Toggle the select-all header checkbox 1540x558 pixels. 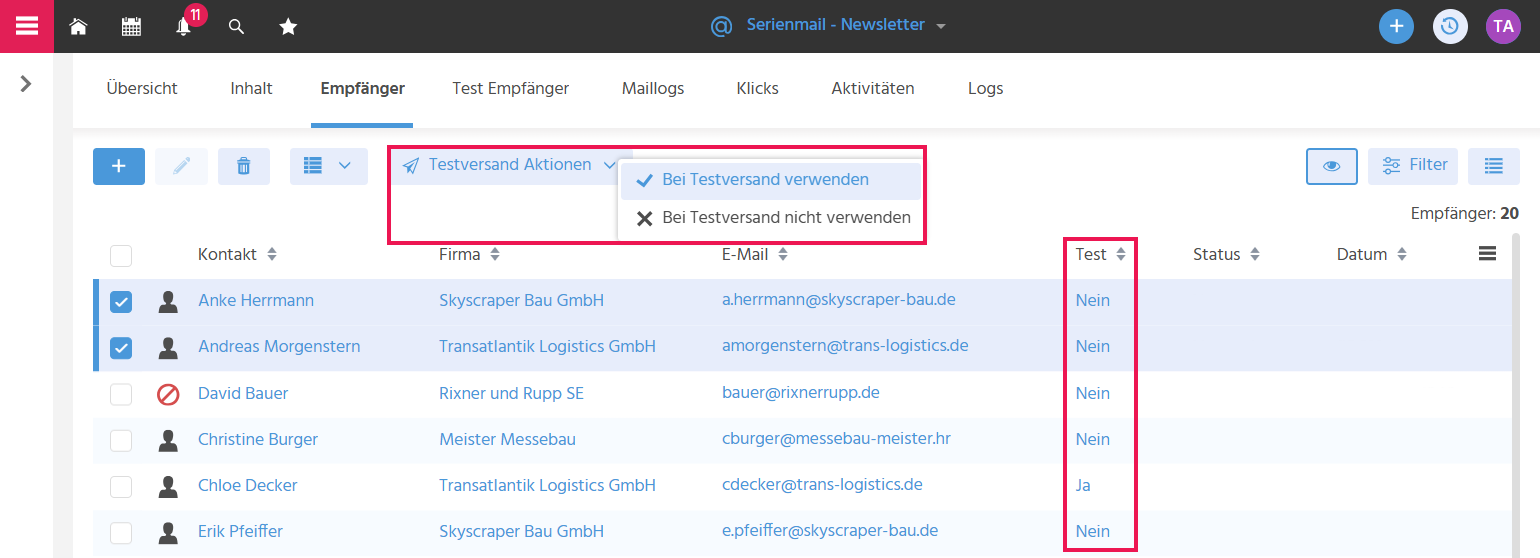(121, 255)
